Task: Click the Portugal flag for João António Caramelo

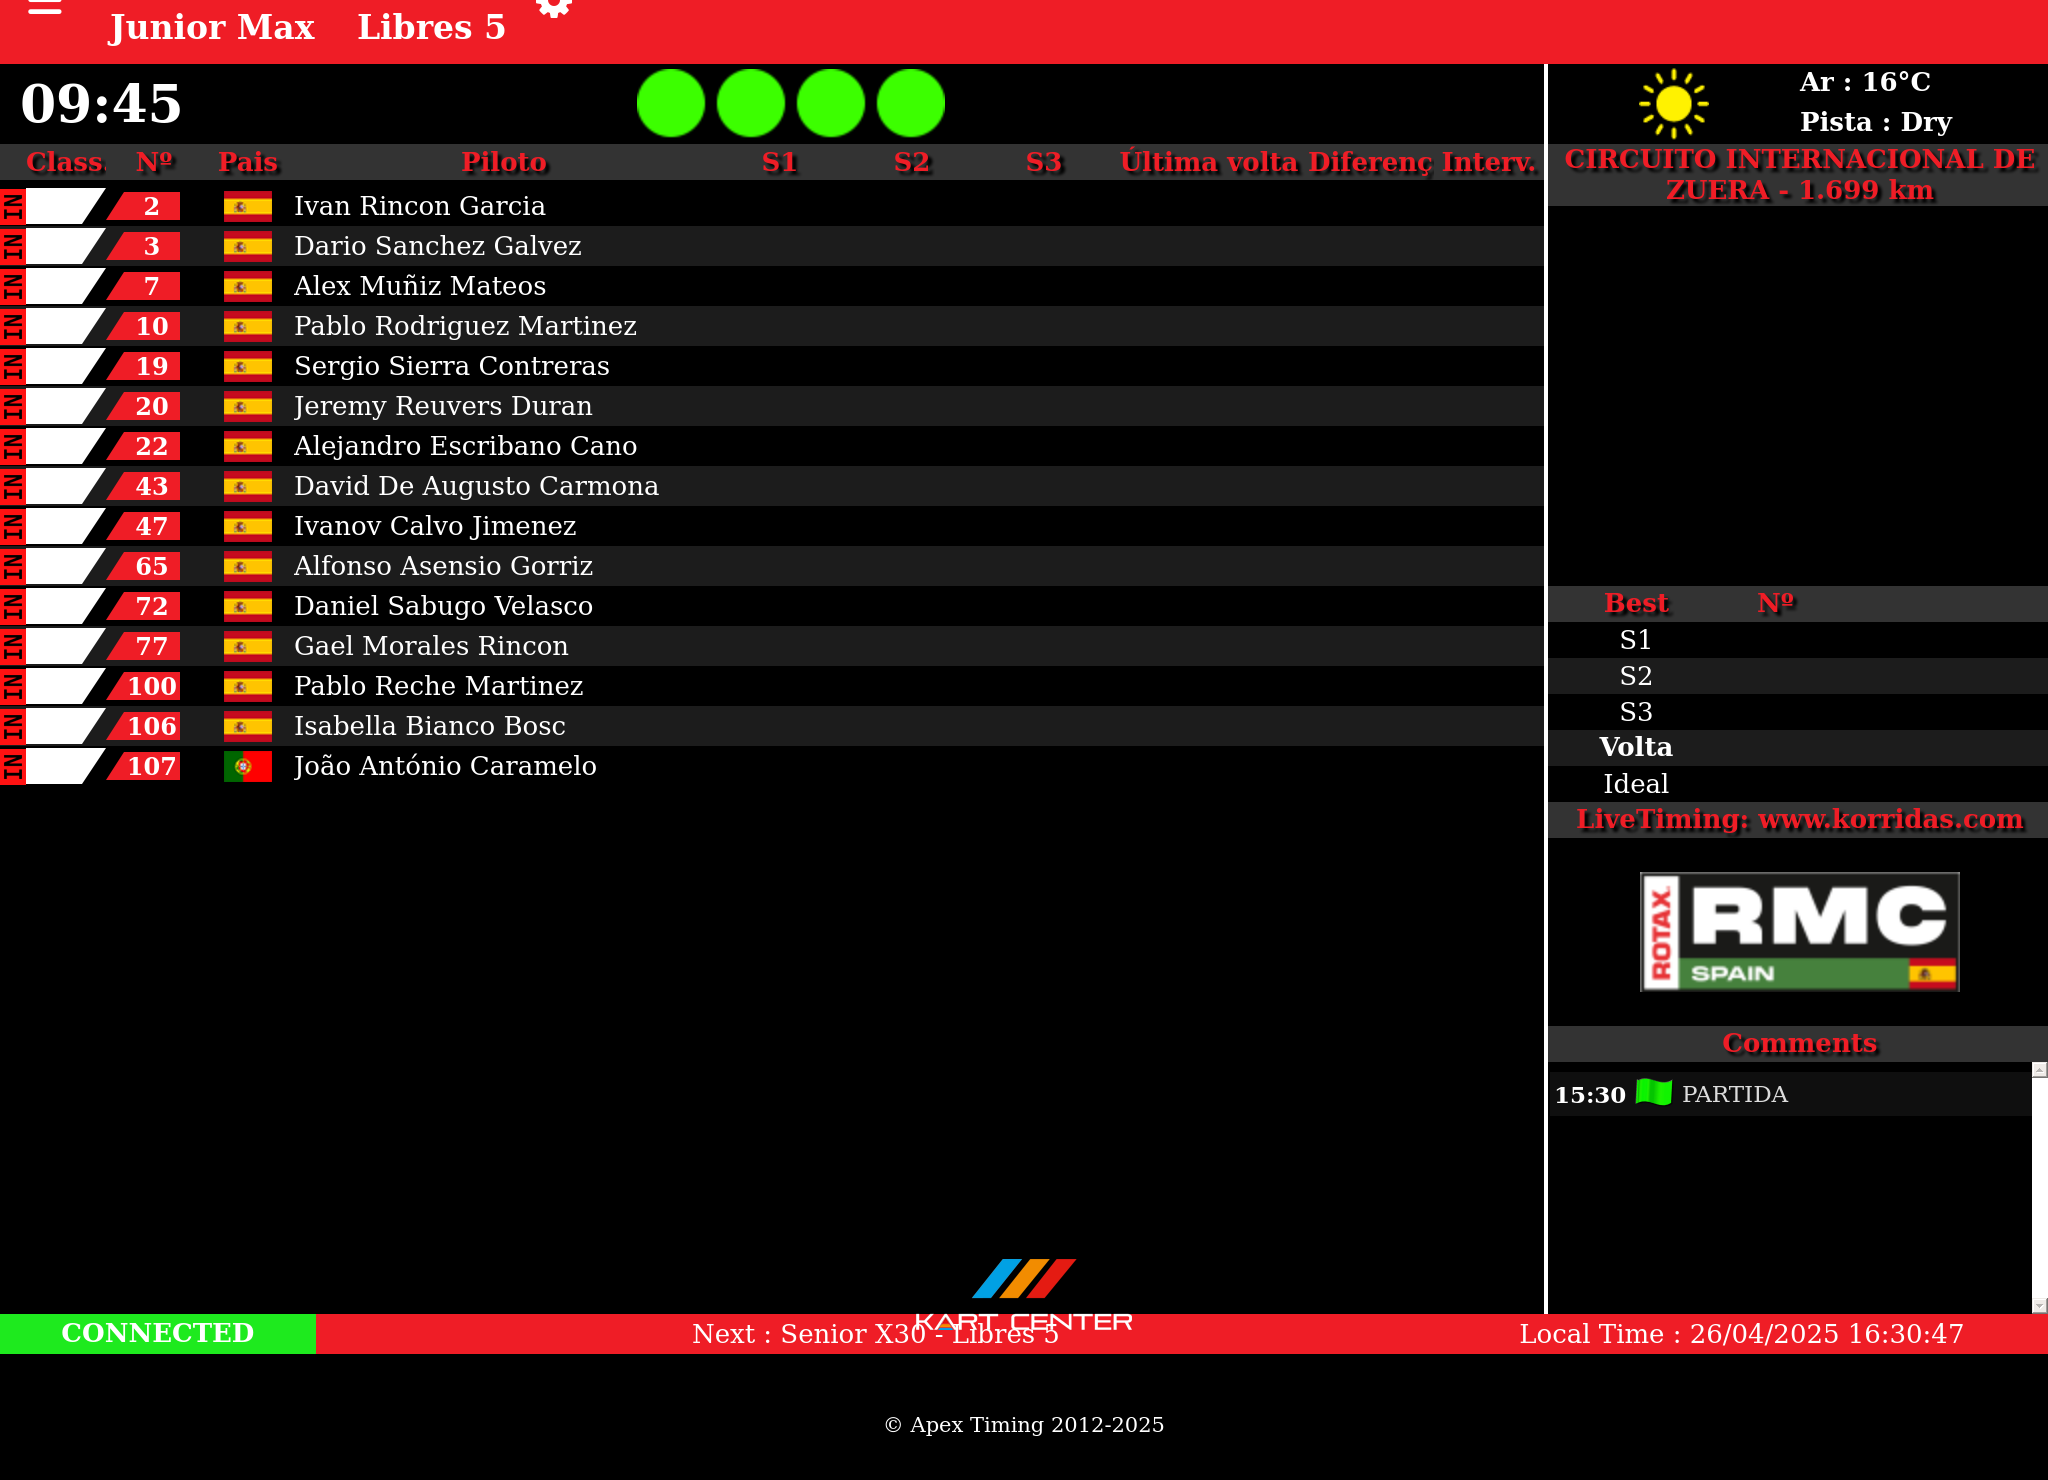Action: (x=247, y=766)
